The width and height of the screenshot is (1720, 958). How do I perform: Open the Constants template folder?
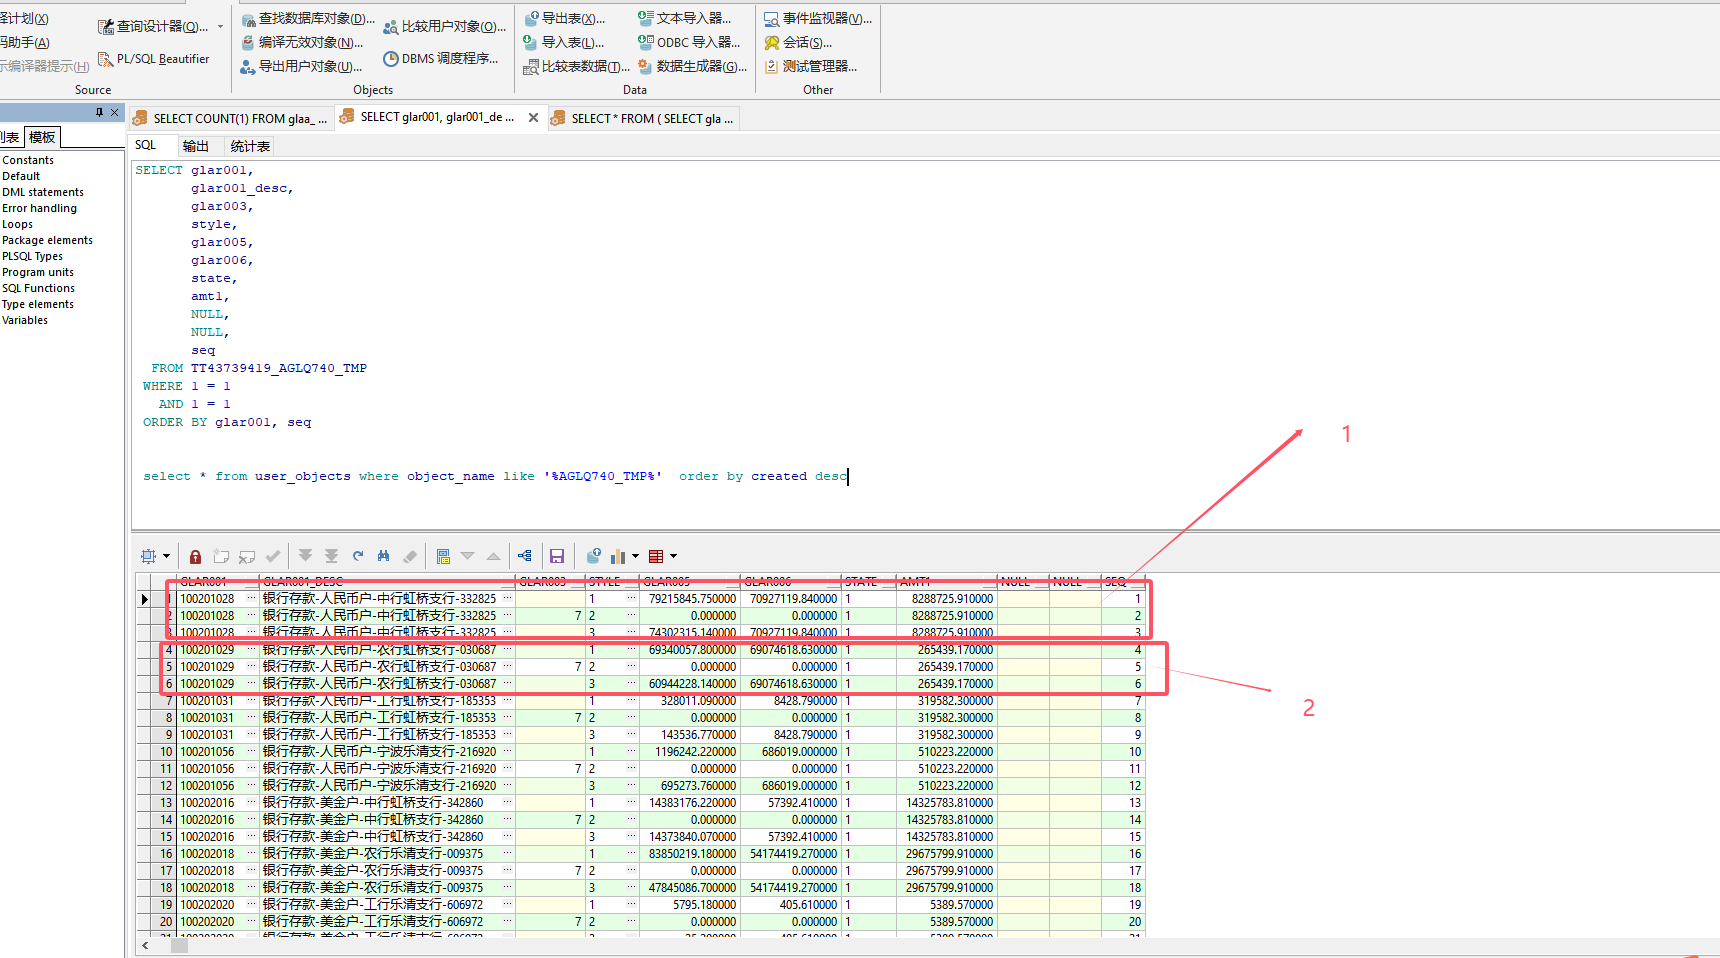coord(28,160)
